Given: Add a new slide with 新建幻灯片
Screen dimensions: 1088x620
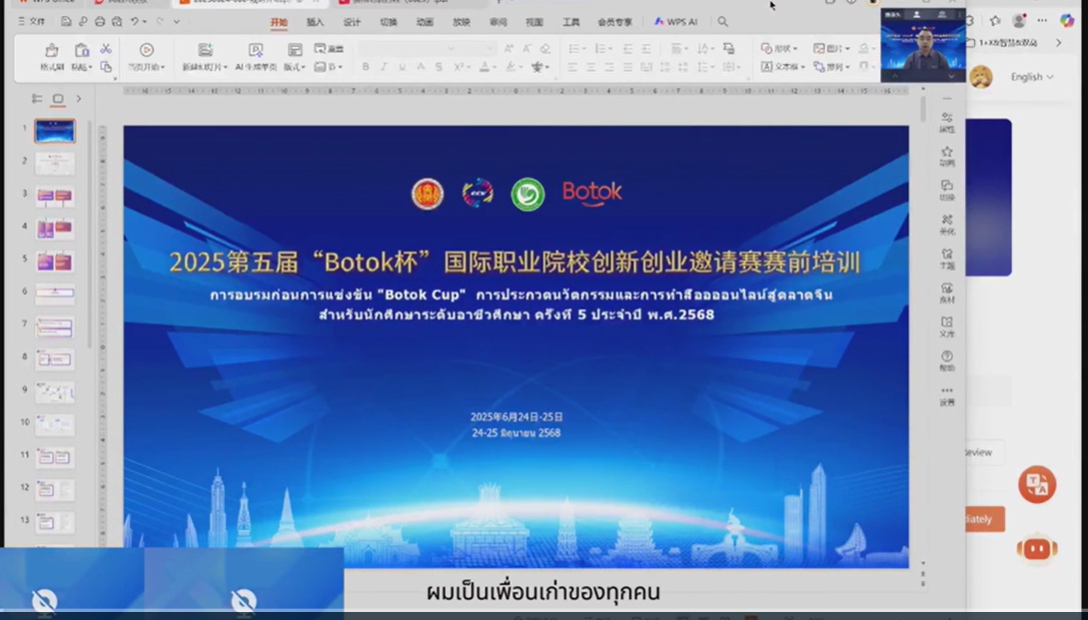Looking at the screenshot, I should (205, 57).
